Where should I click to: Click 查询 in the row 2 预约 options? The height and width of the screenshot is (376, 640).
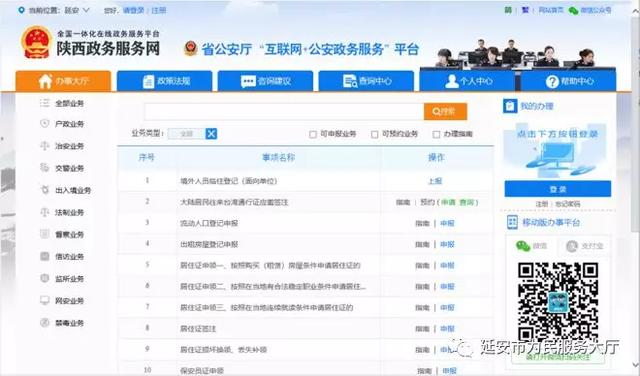[467, 202]
